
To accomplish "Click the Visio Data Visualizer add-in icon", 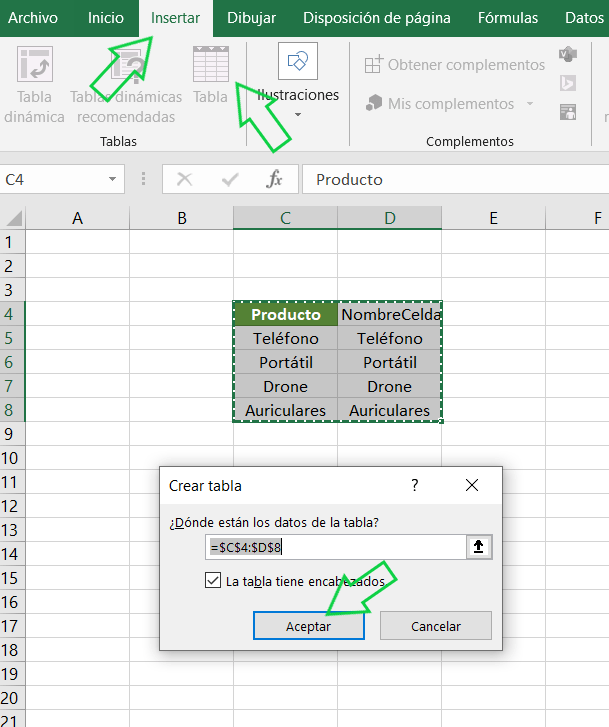I will point(568,55).
